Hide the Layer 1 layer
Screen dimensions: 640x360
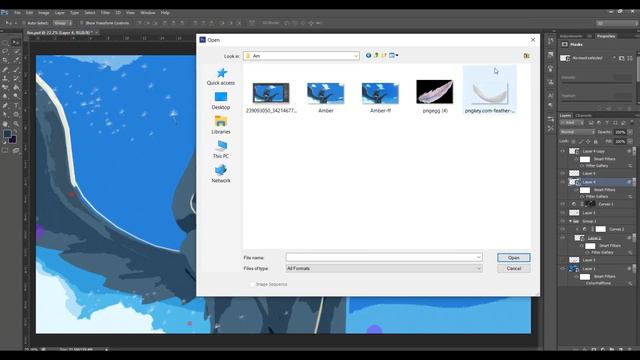562,269
